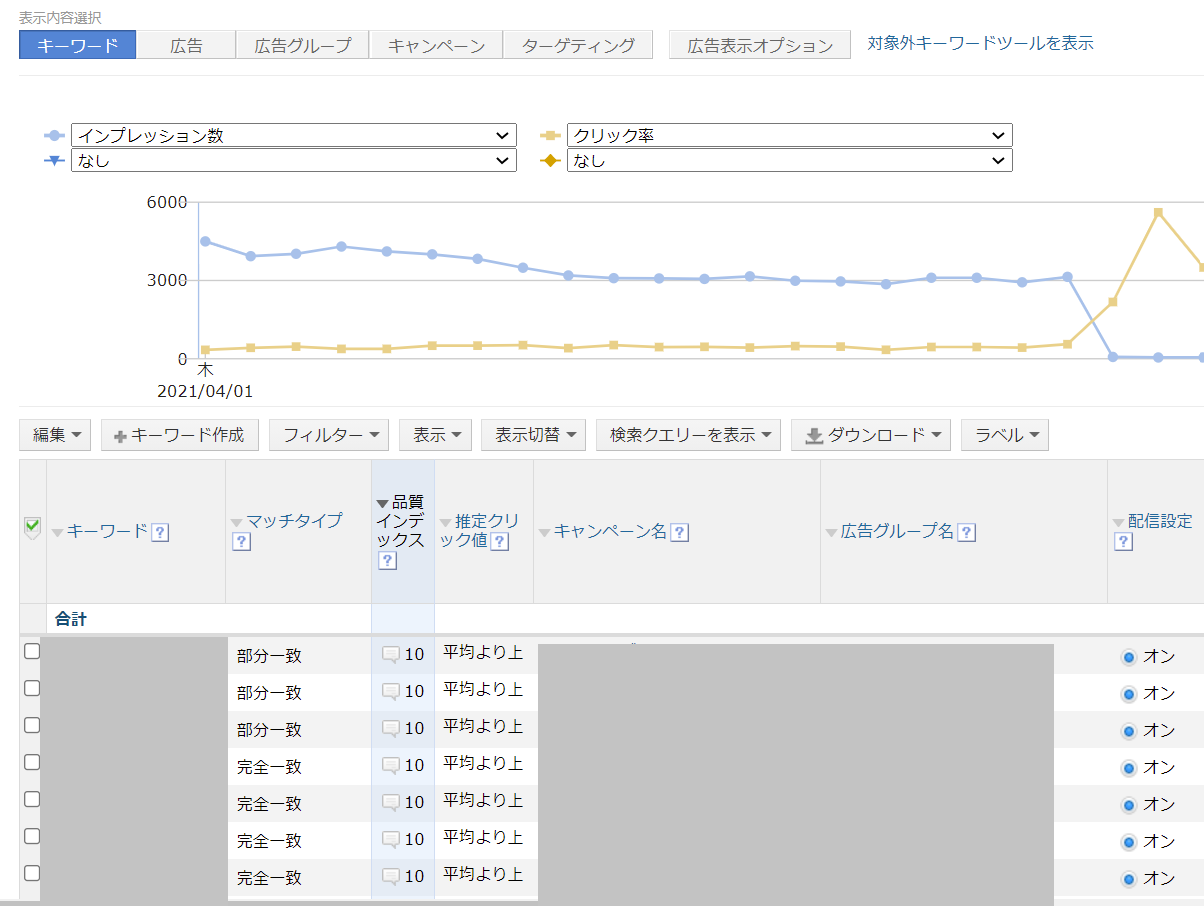Click the キーワード作成 button
The width and height of the screenshot is (1204, 906).
[180, 435]
